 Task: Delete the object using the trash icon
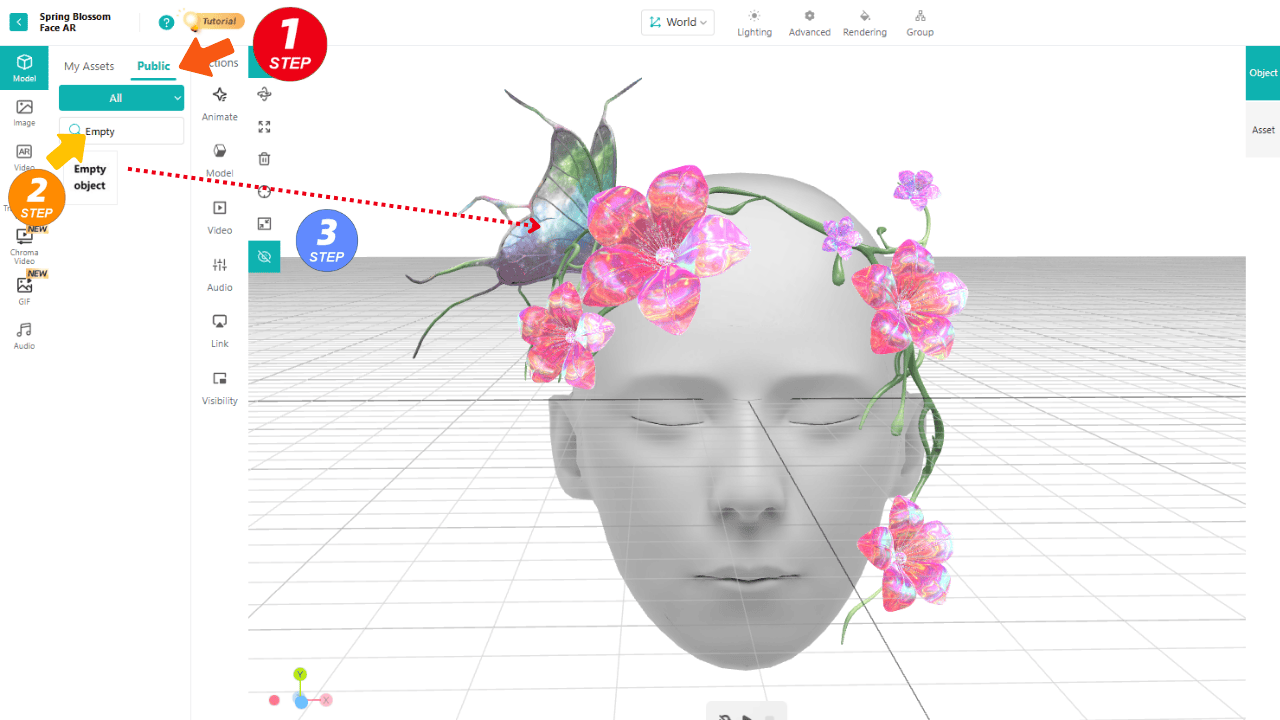tap(264, 158)
